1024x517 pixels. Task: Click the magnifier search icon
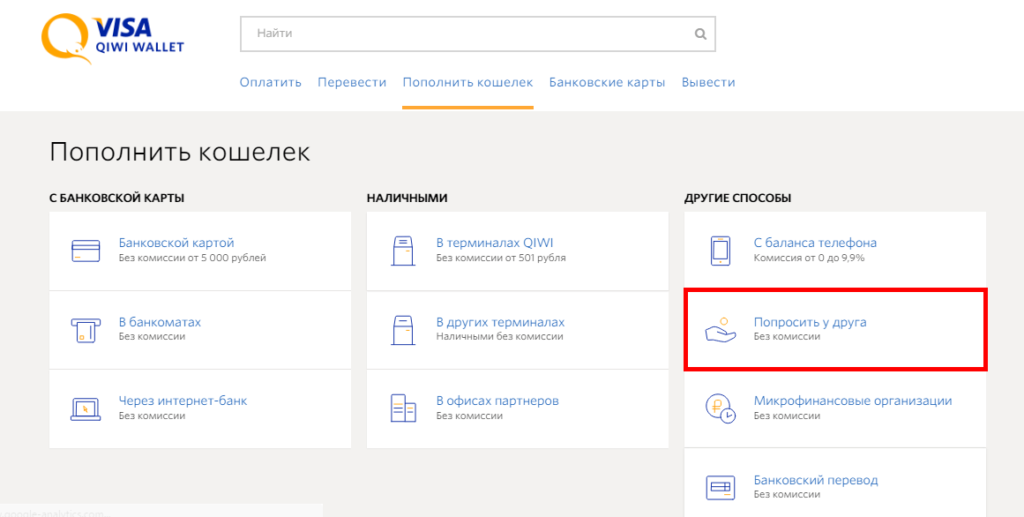[x=700, y=34]
